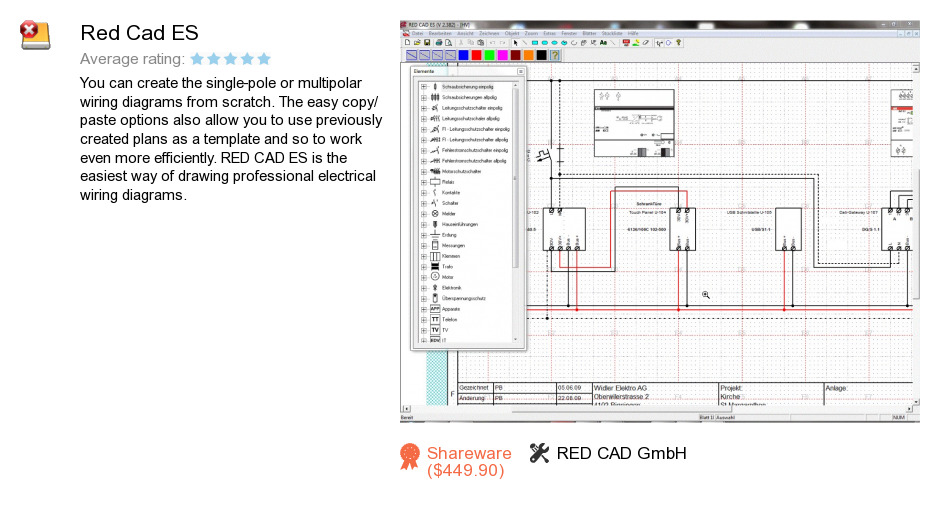Screen dimensions: 940x506
Task: Pick the red color swatch
Action: pyautogui.click(x=476, y=55)
